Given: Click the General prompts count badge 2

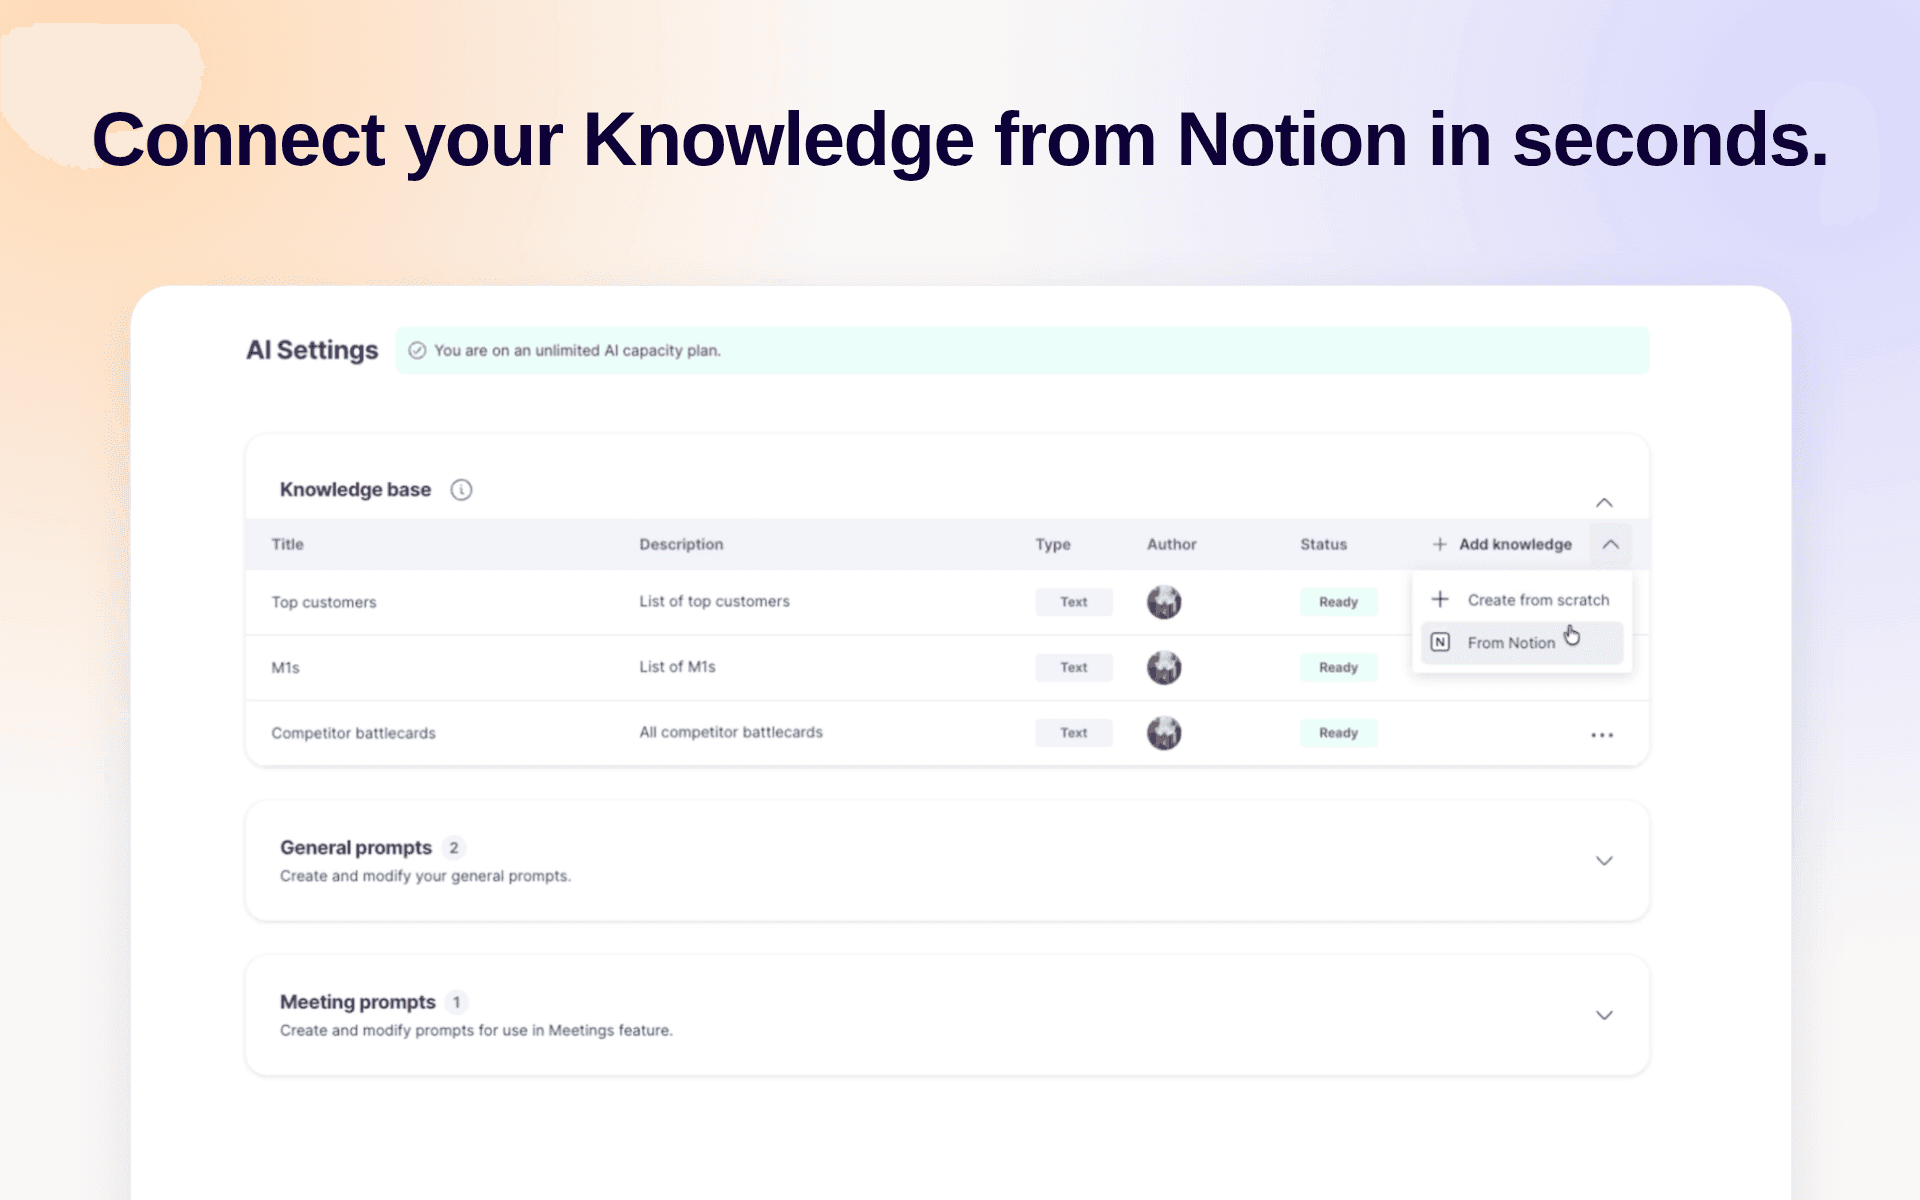Looking at the screenshot, I should (454, 848).
